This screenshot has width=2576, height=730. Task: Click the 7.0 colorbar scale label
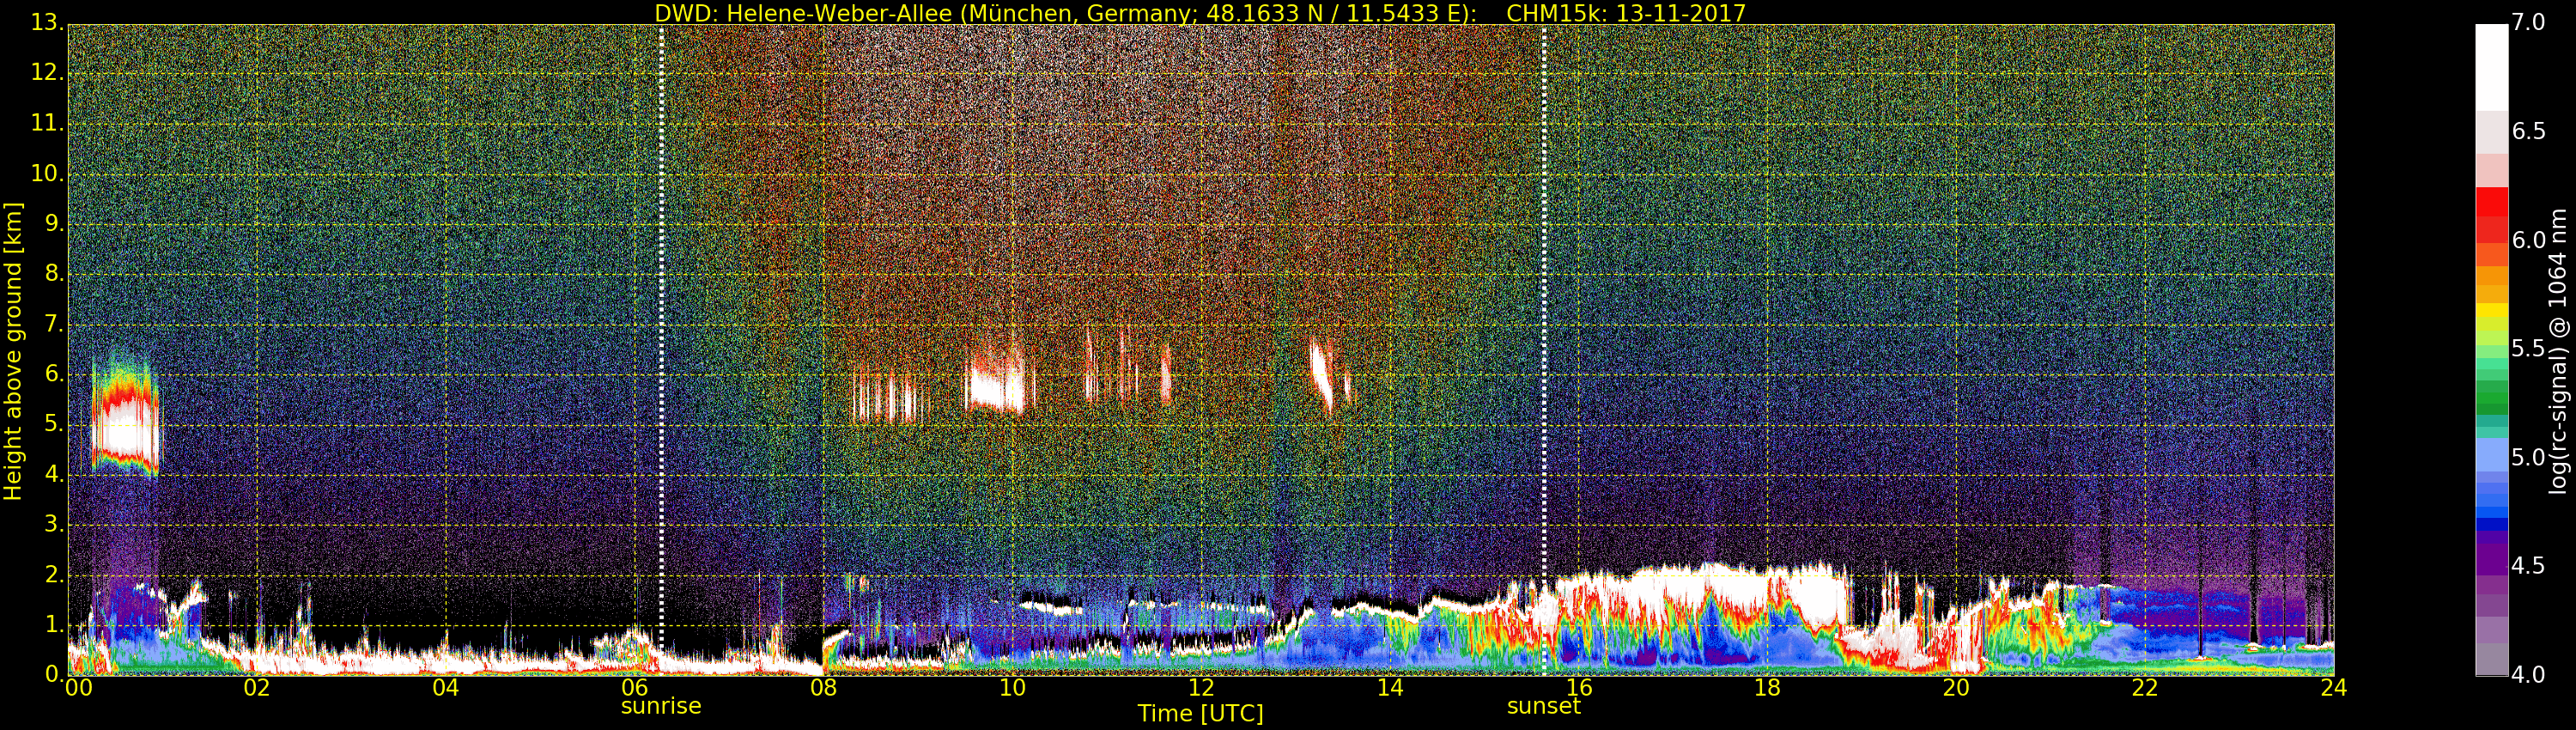coord(2529,23)
